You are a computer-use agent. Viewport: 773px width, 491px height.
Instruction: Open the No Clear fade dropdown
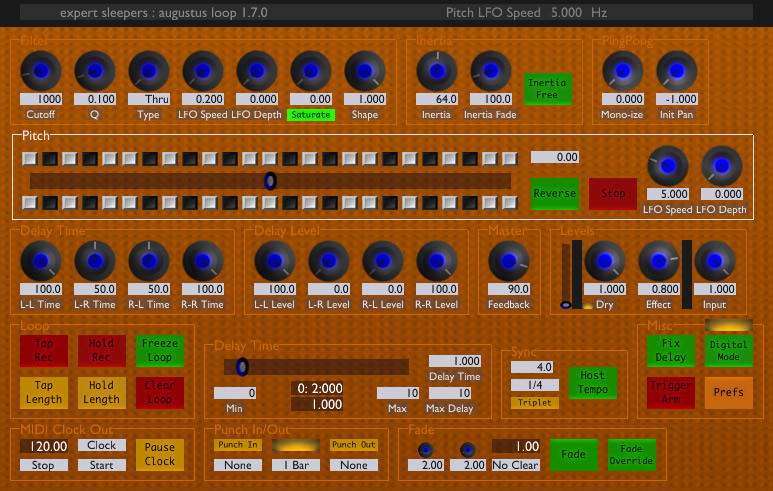[515, 465]
